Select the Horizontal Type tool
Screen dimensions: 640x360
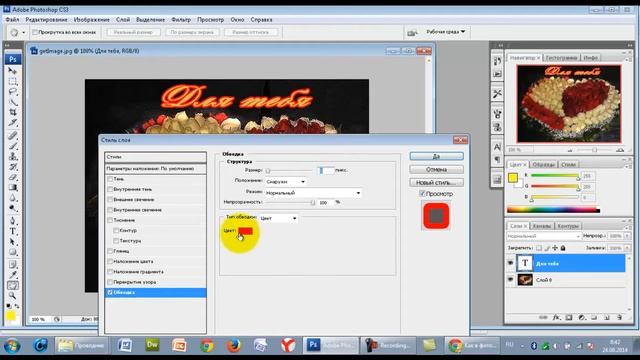click(x=12, y=231)
